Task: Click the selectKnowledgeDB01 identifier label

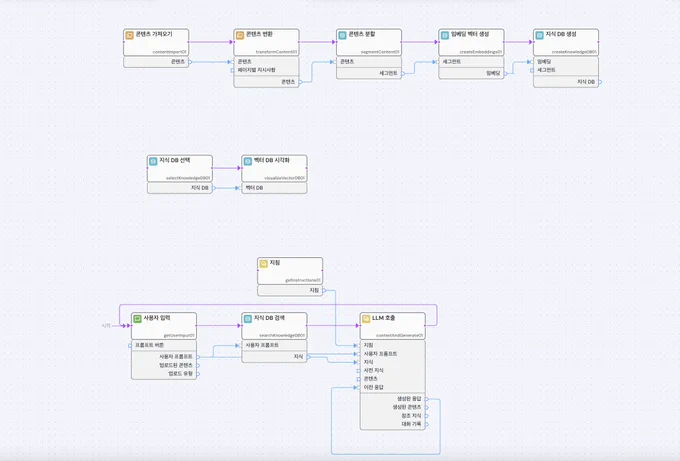Action: click(x=188, y=178)
